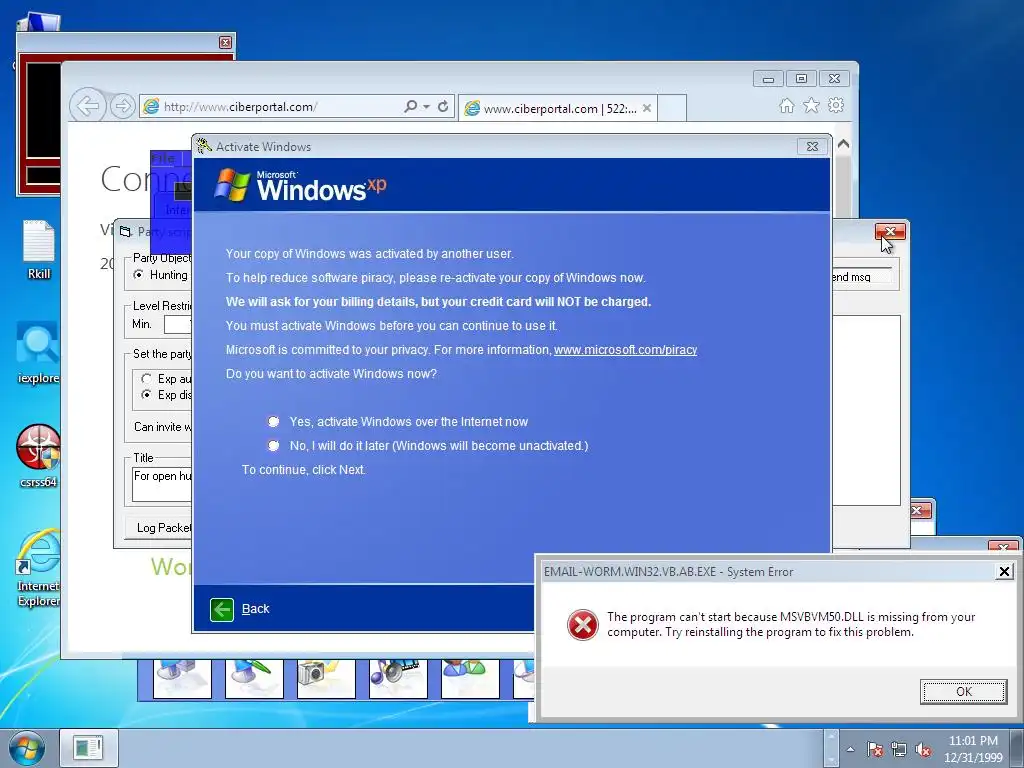Image resolution: width=1024 pixels, height=768 pixels.
Task: Select the Exp au radio option
Action: tap(146, 379)
